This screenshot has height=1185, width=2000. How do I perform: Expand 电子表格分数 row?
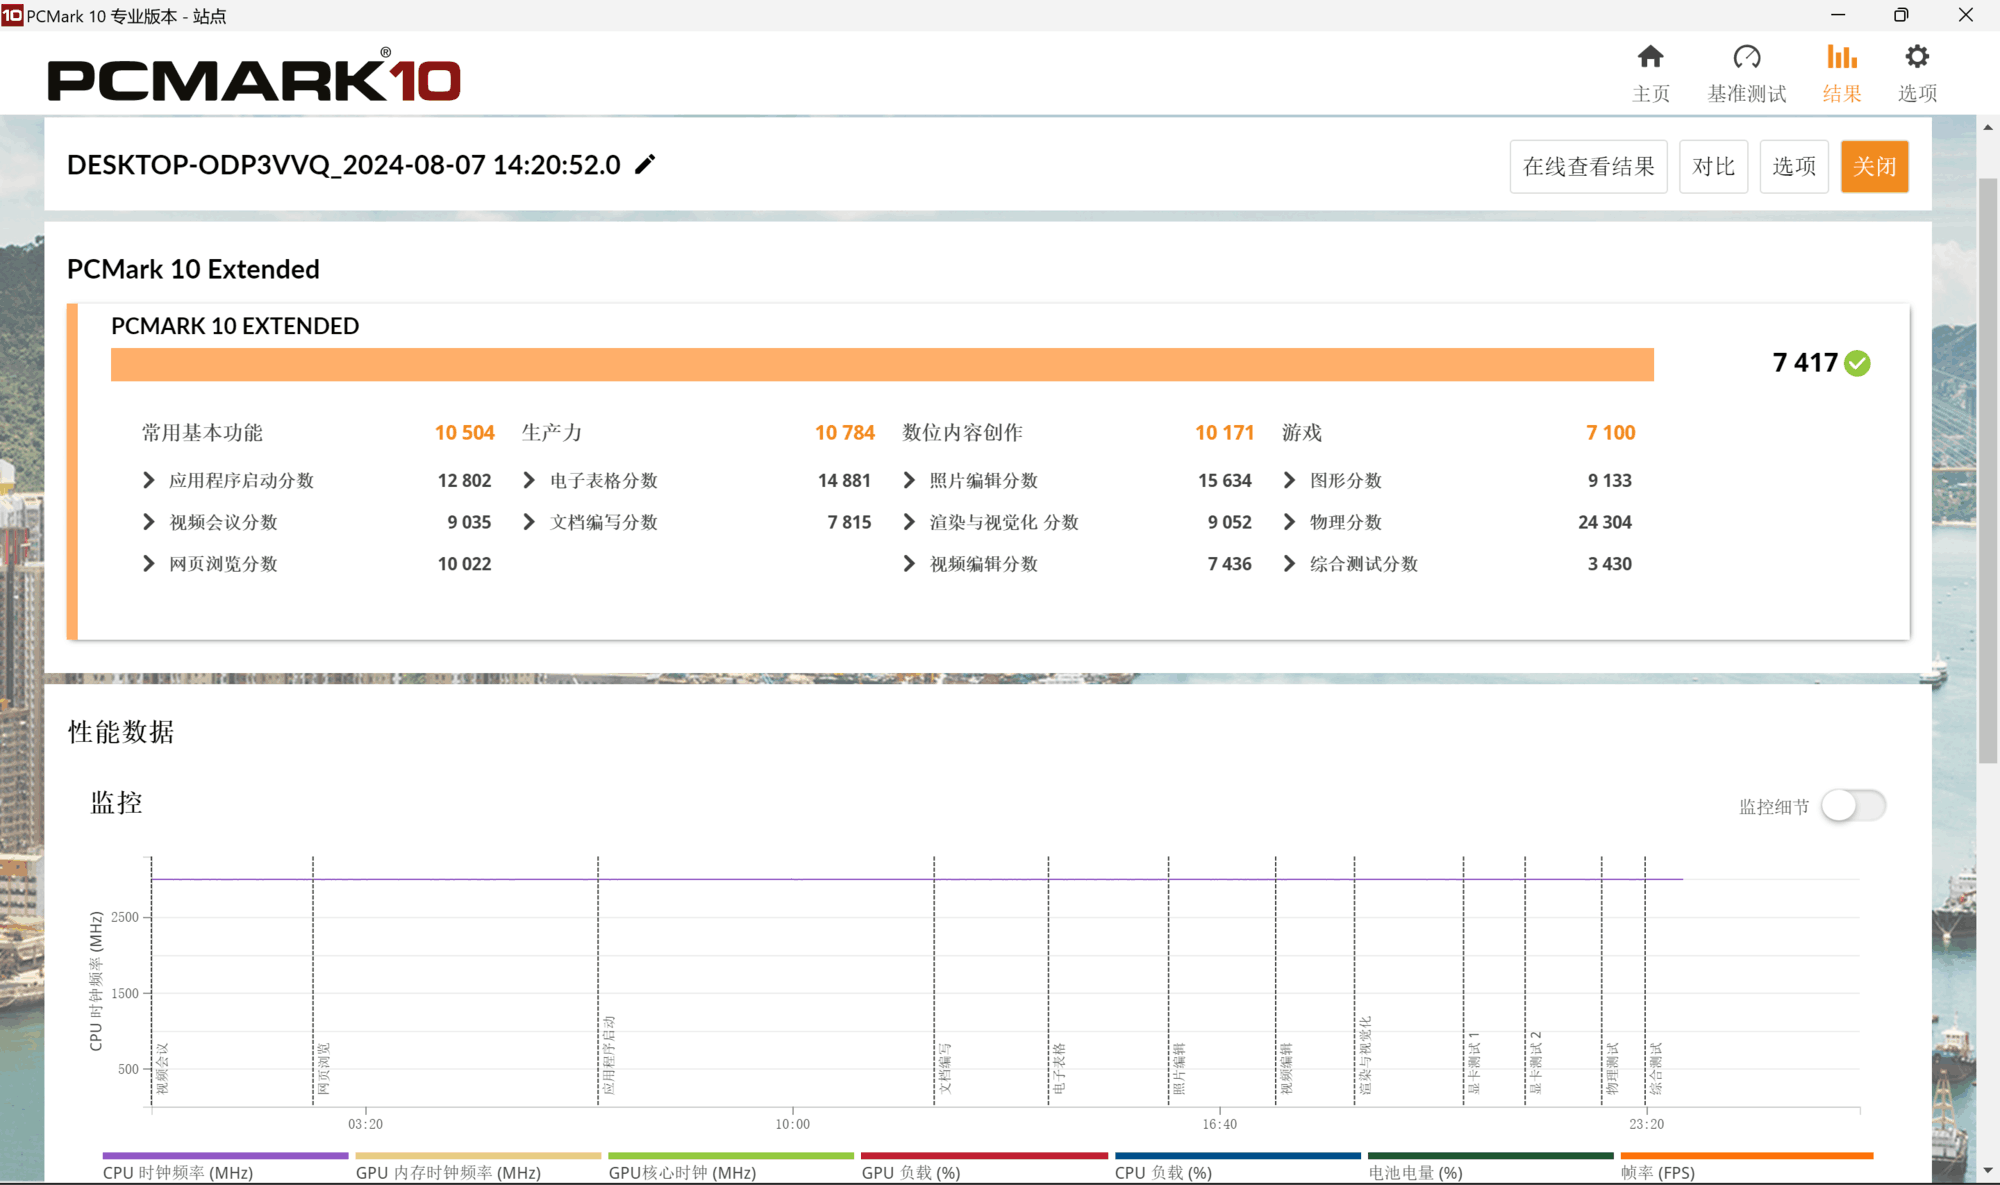[x=529, y=480]
